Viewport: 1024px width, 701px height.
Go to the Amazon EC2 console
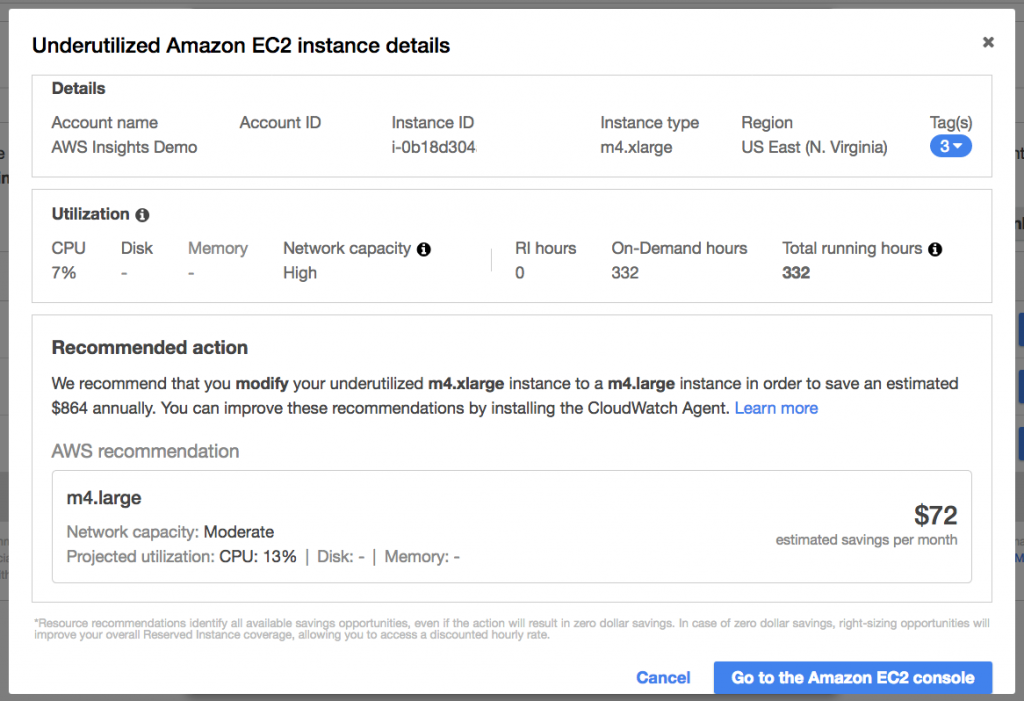point(852,677)
